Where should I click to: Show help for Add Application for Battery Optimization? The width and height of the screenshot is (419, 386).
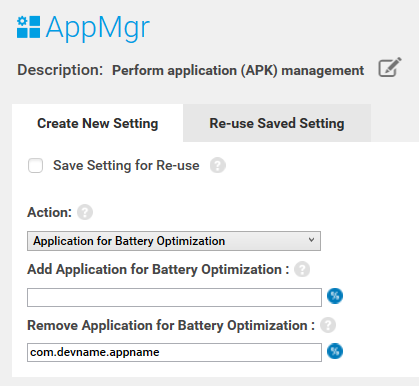point(302,269)
